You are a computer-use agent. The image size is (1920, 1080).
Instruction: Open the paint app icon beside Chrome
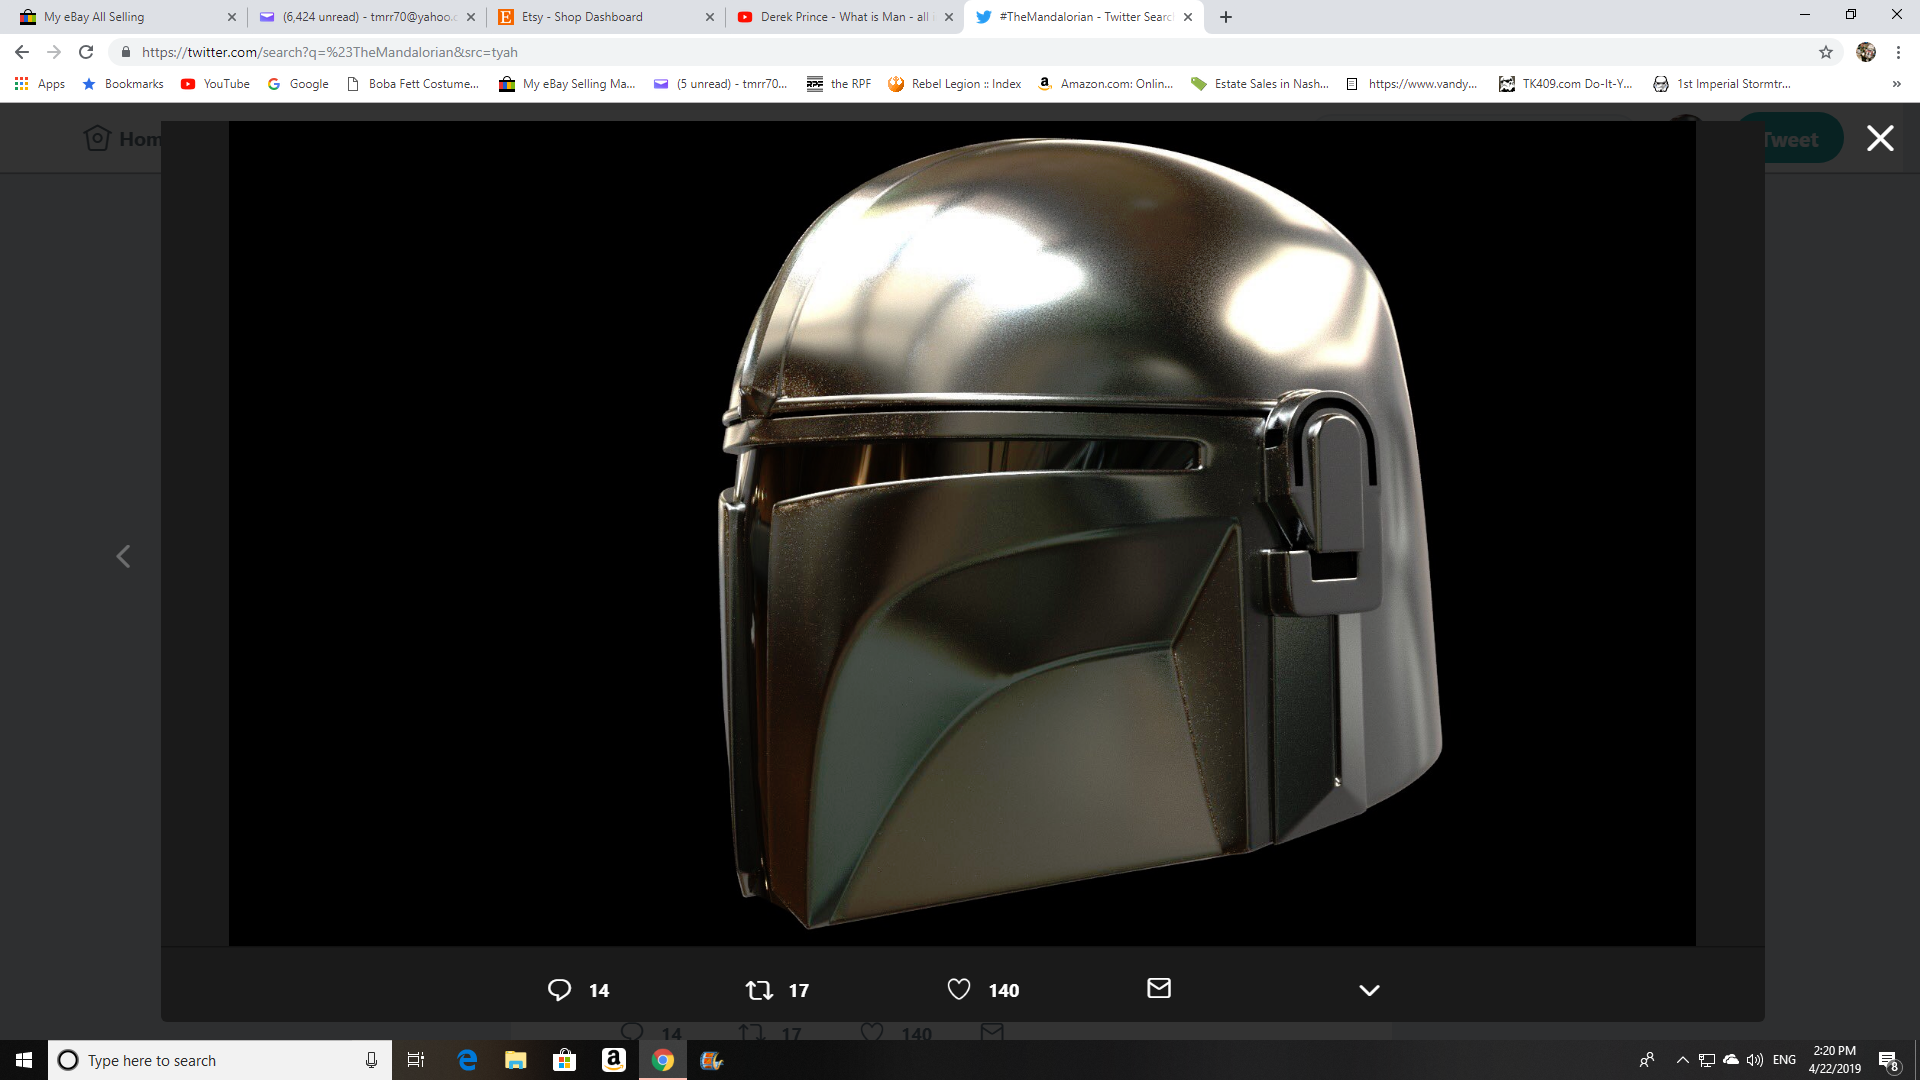point(712,1060)
